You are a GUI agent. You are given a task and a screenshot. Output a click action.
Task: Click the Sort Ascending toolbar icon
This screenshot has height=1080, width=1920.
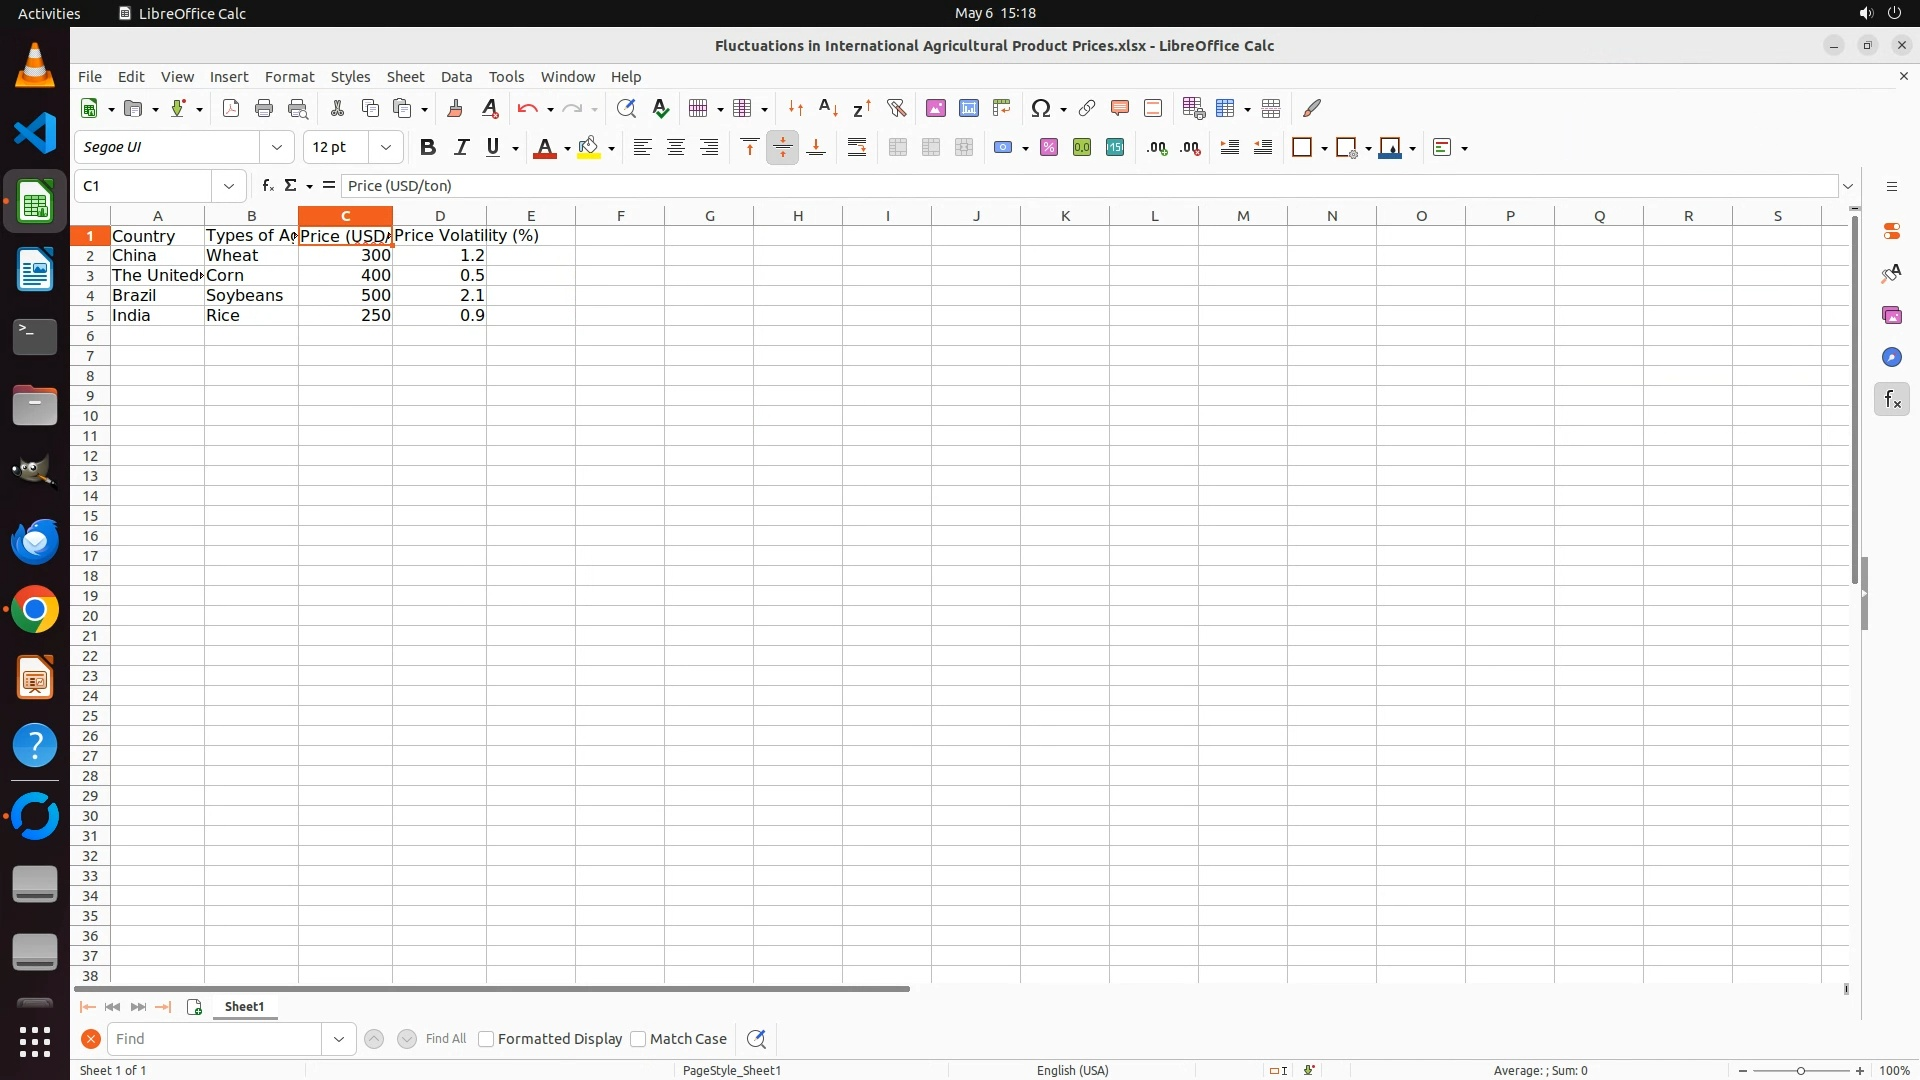pos(828,108)
